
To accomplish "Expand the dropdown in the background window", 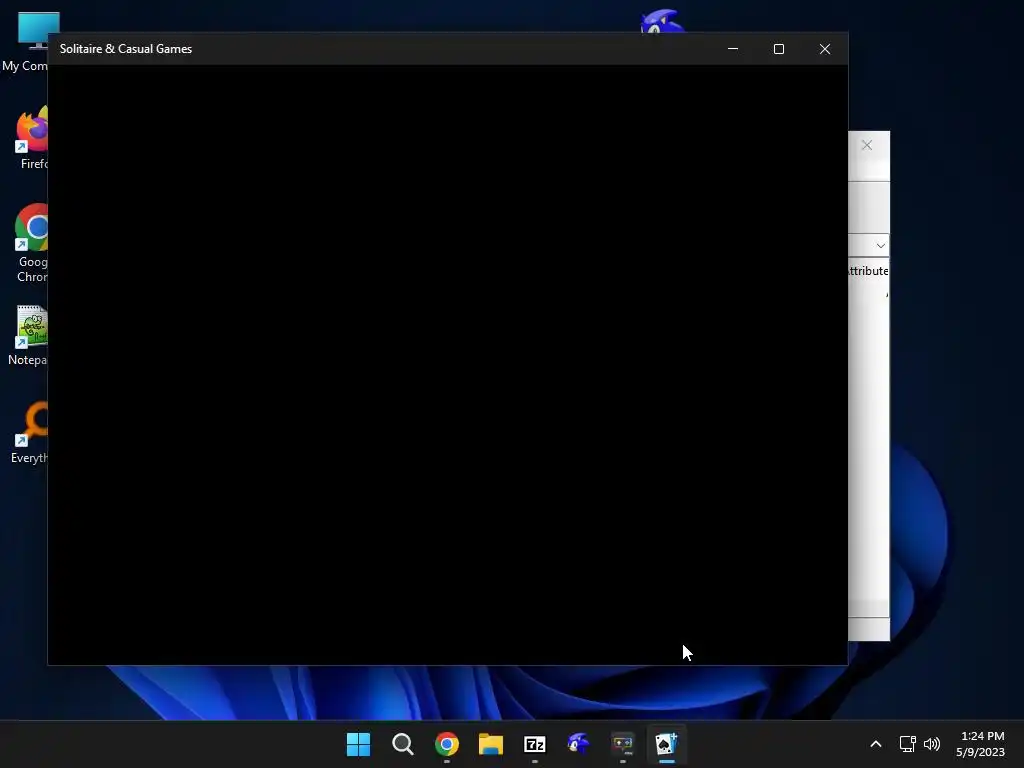I will (880, 246).
